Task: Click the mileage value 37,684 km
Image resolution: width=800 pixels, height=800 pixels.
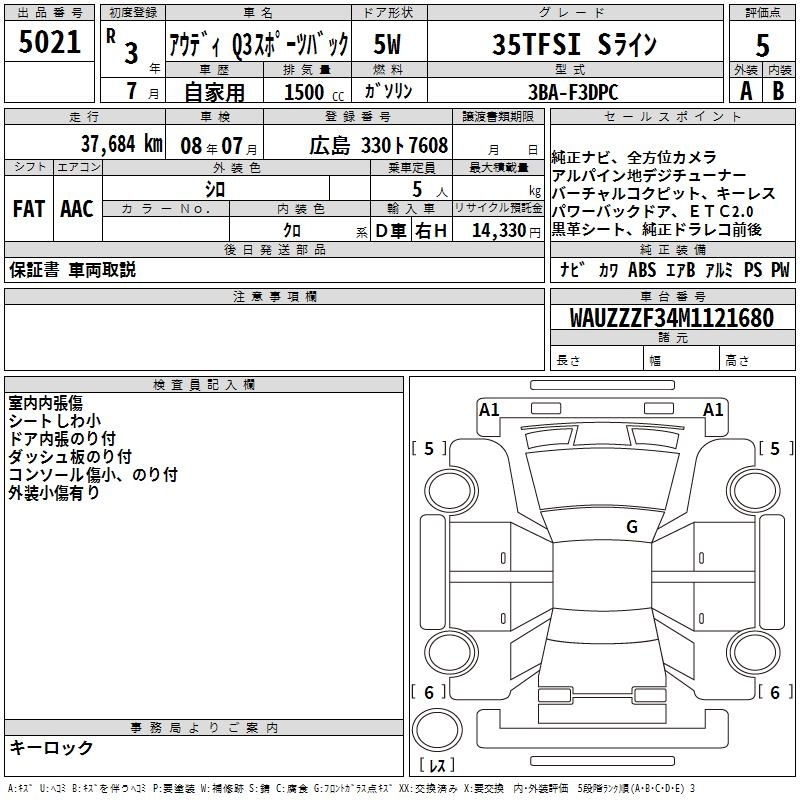Action: (x=122, y=144)
